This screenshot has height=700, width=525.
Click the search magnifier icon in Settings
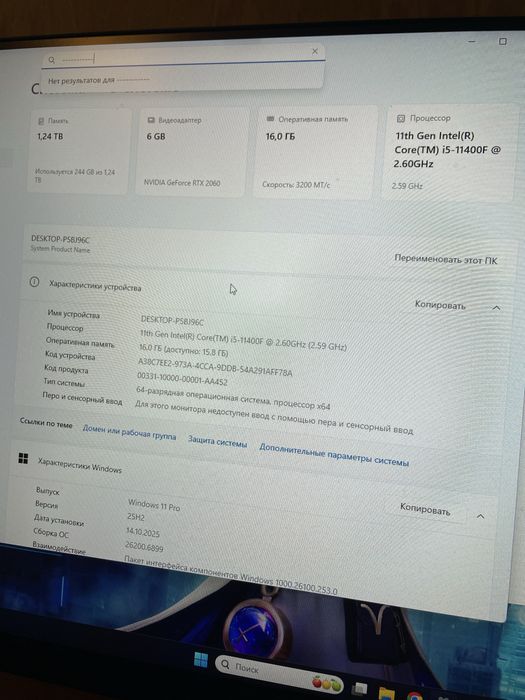point(52,60)
